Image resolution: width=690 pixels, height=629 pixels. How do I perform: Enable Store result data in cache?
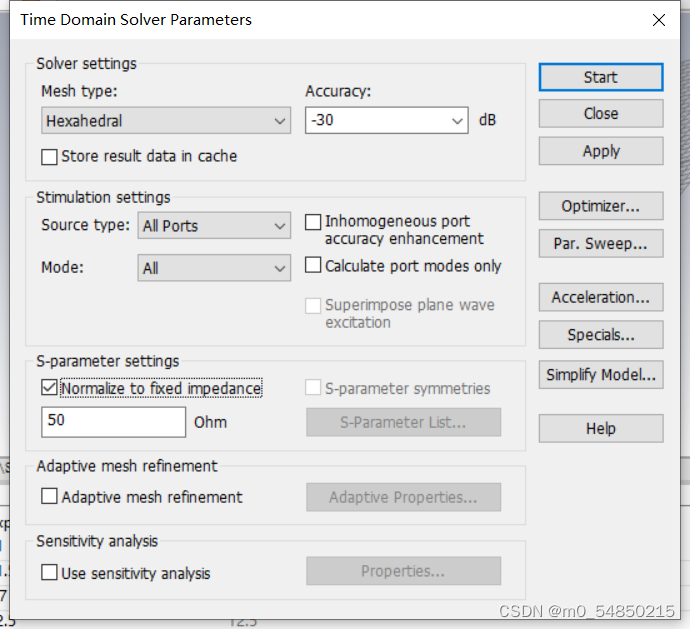(49, 157)
